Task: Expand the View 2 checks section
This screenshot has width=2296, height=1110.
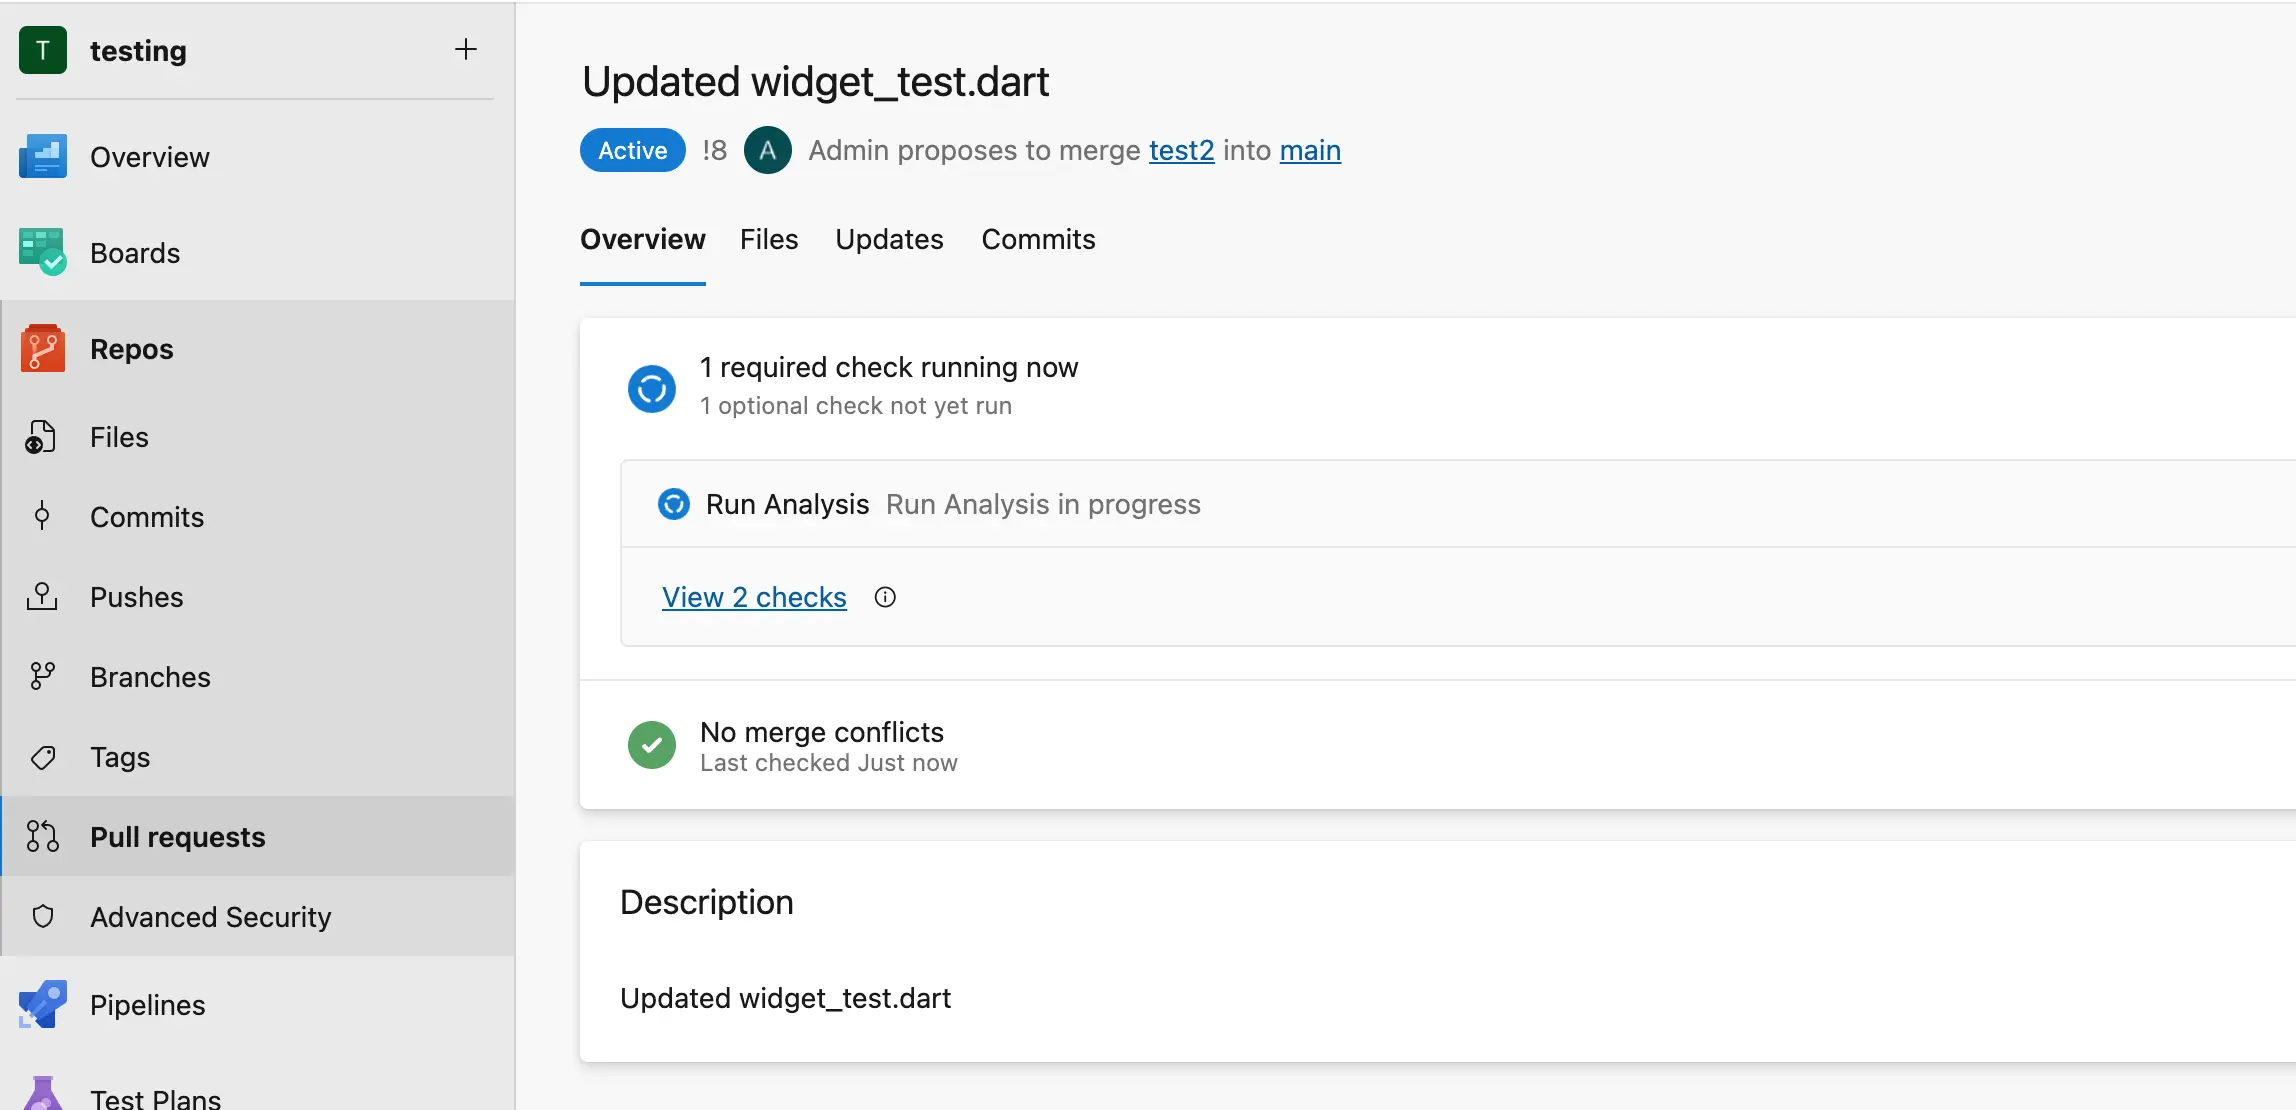Action: pos(753,596)
